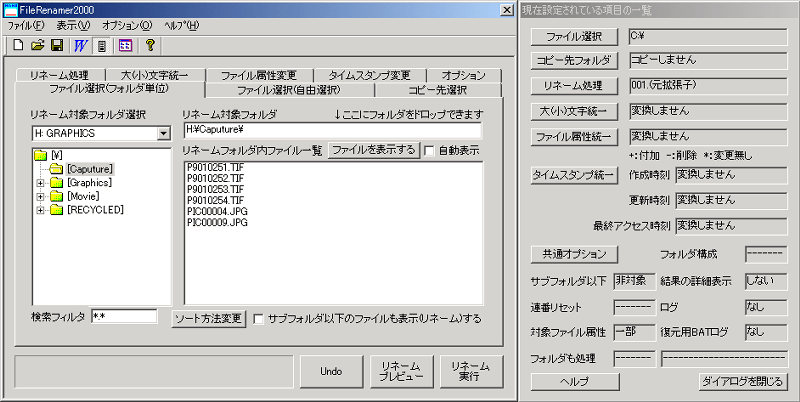
Task: Switch to the 大(小)文字統一 tab
Action: 155,76
